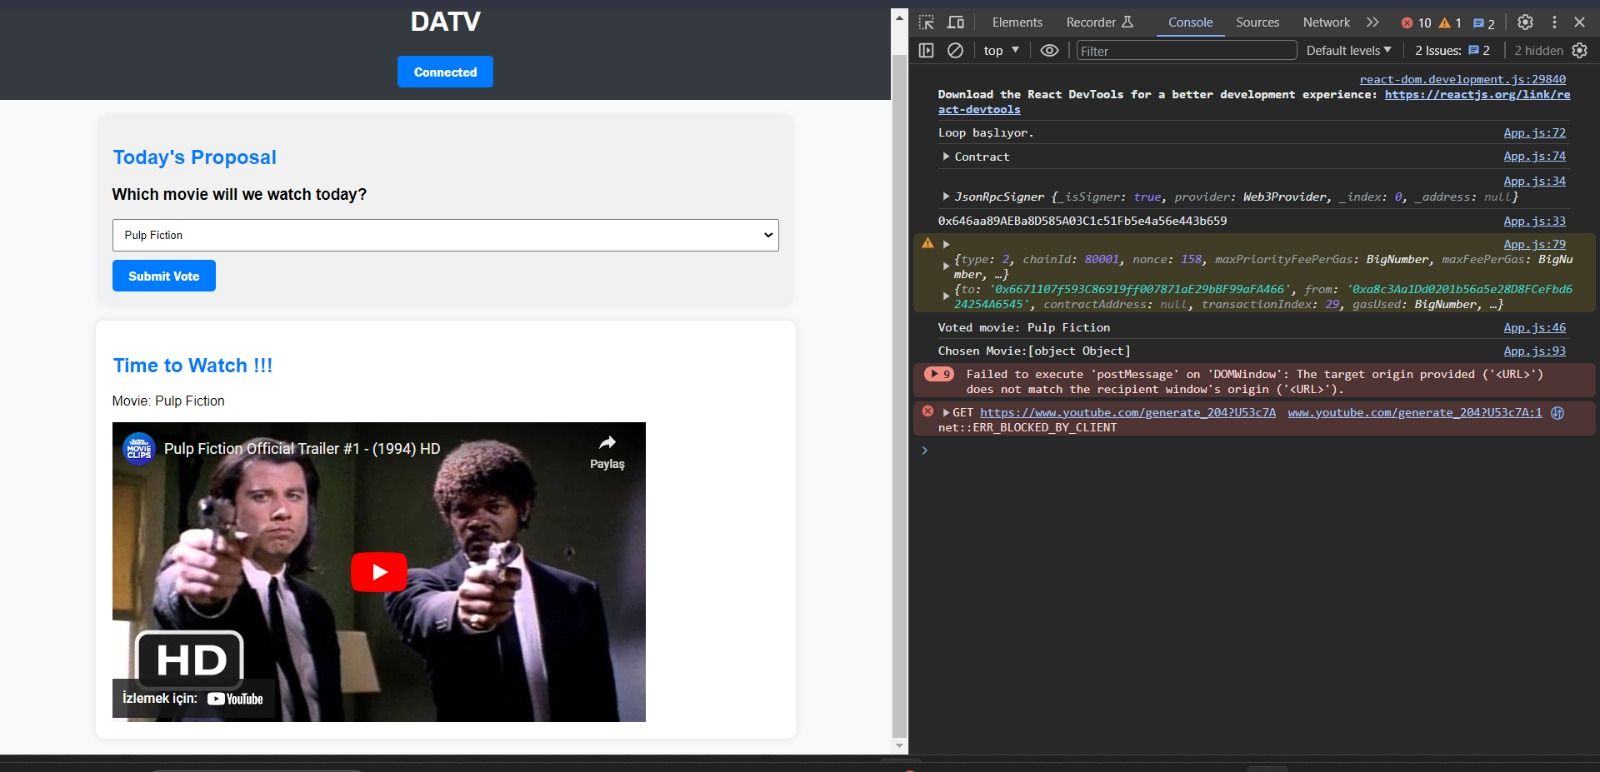The height and width of the screenshot is (772, 1600).
Task: Open App.js:79 source link
Action: coord(1535,244)
